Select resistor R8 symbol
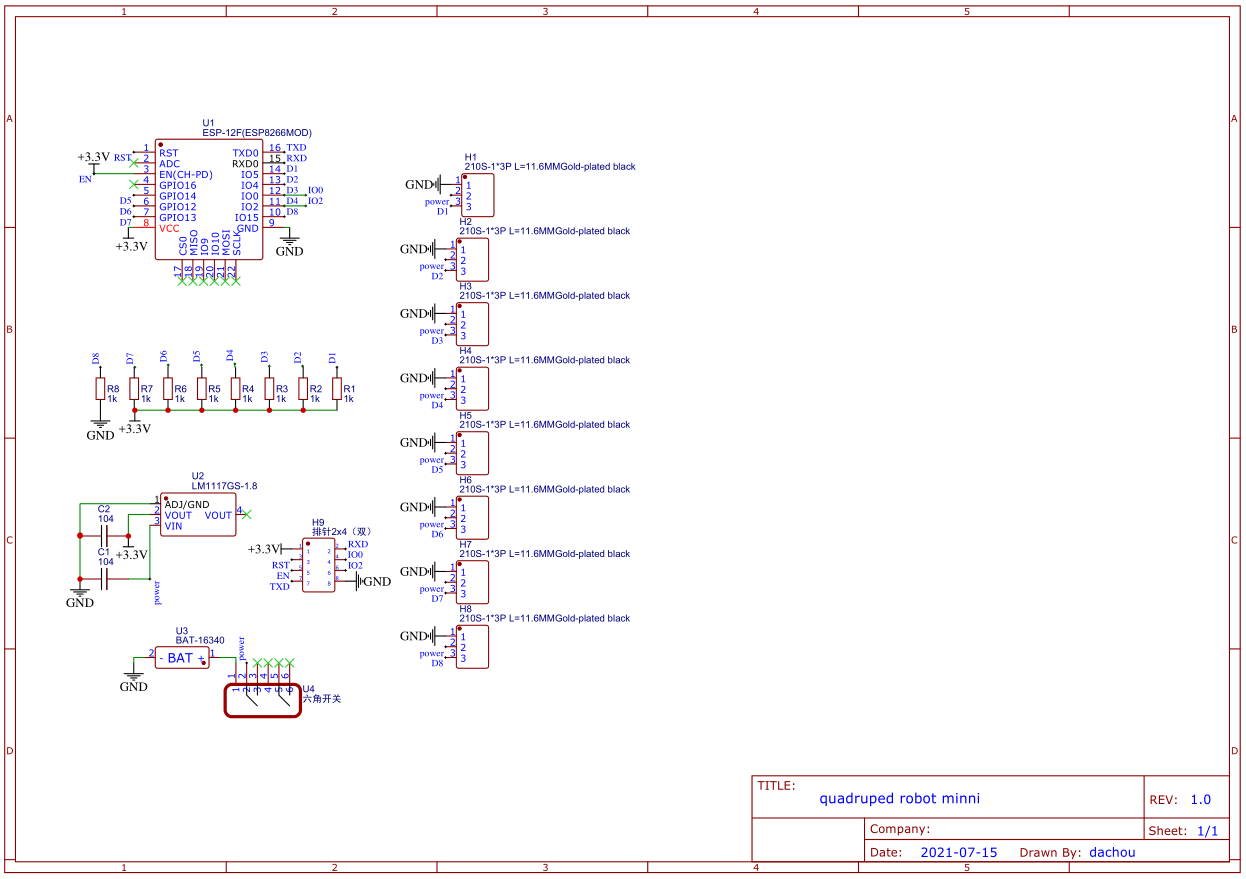The image size is (1246, 879). coord(100,390)
